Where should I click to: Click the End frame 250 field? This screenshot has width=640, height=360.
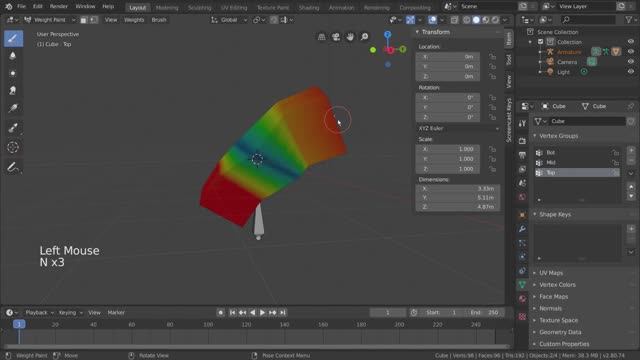(484, 313)
